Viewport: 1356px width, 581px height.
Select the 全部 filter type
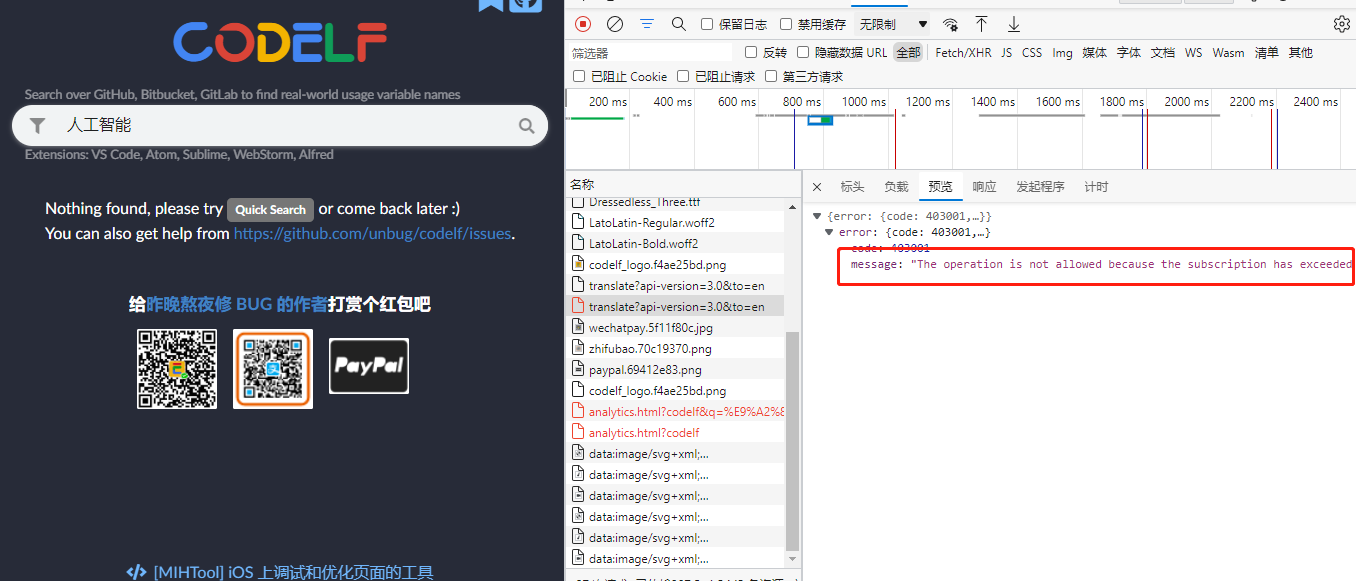(x=908, y=53)
